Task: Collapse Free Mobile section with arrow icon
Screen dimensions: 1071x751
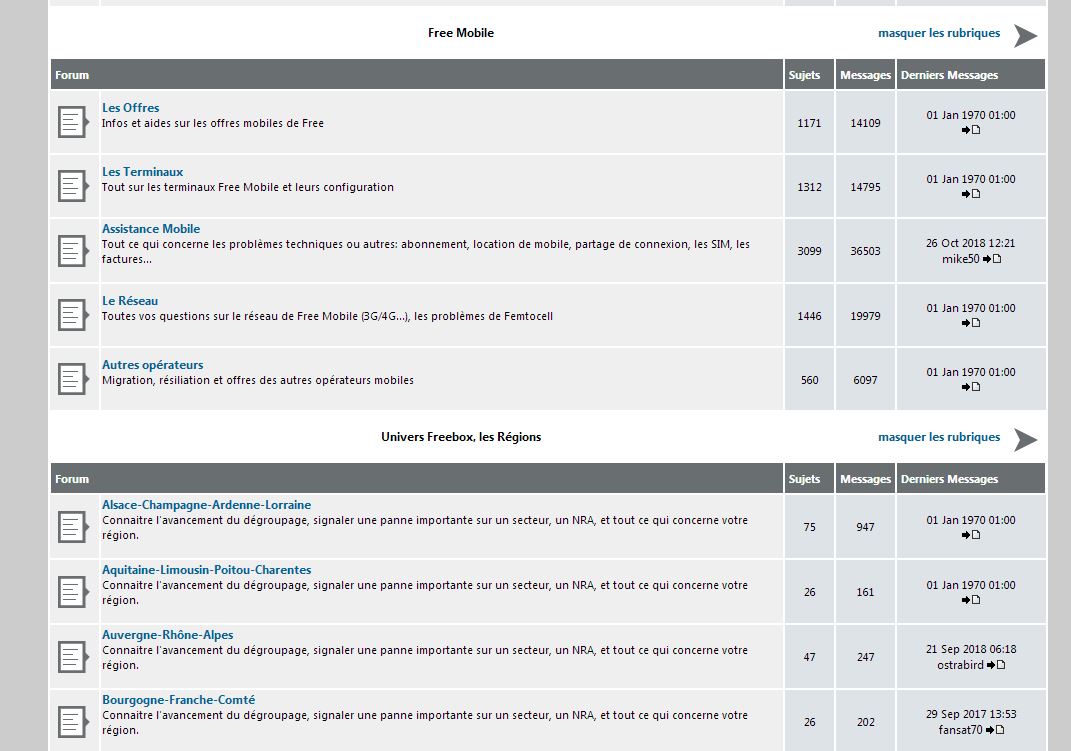Action: pos(1025,36)
